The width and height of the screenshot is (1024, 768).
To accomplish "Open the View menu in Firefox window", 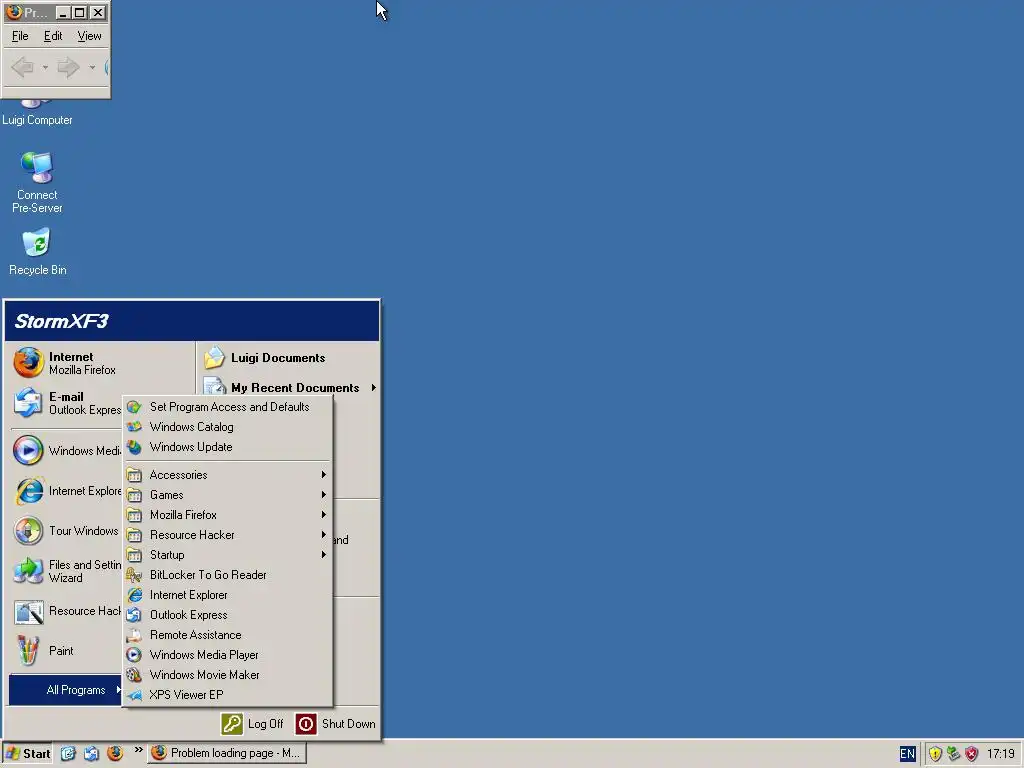I will click(89, 37).
